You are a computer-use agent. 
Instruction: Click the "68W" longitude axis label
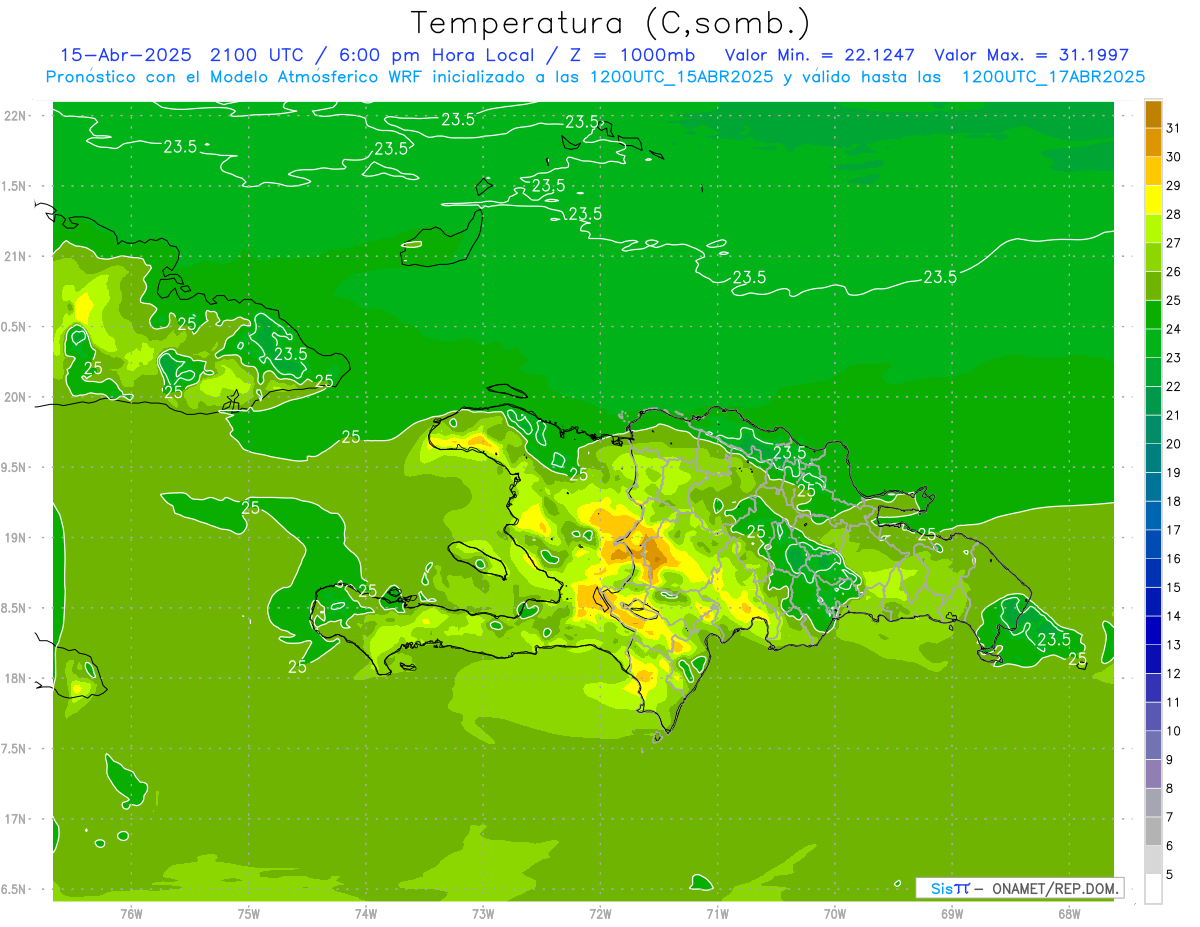tap(1069, 914)
